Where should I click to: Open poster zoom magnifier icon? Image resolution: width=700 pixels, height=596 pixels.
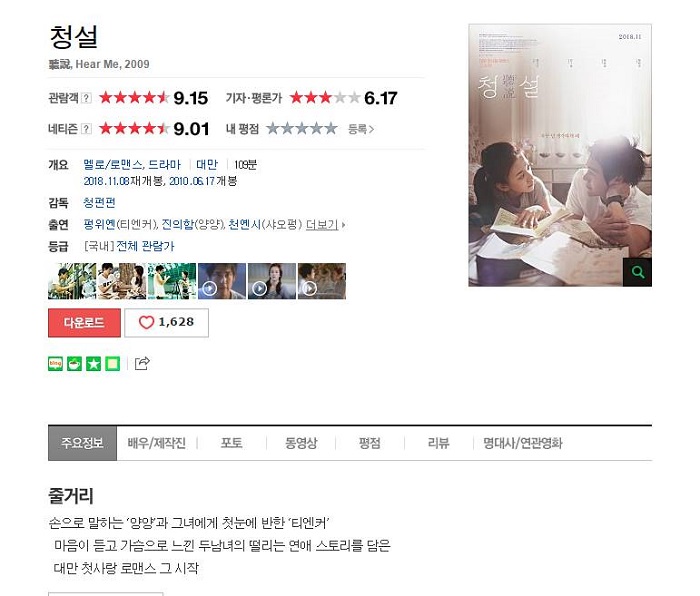(638, 272)
